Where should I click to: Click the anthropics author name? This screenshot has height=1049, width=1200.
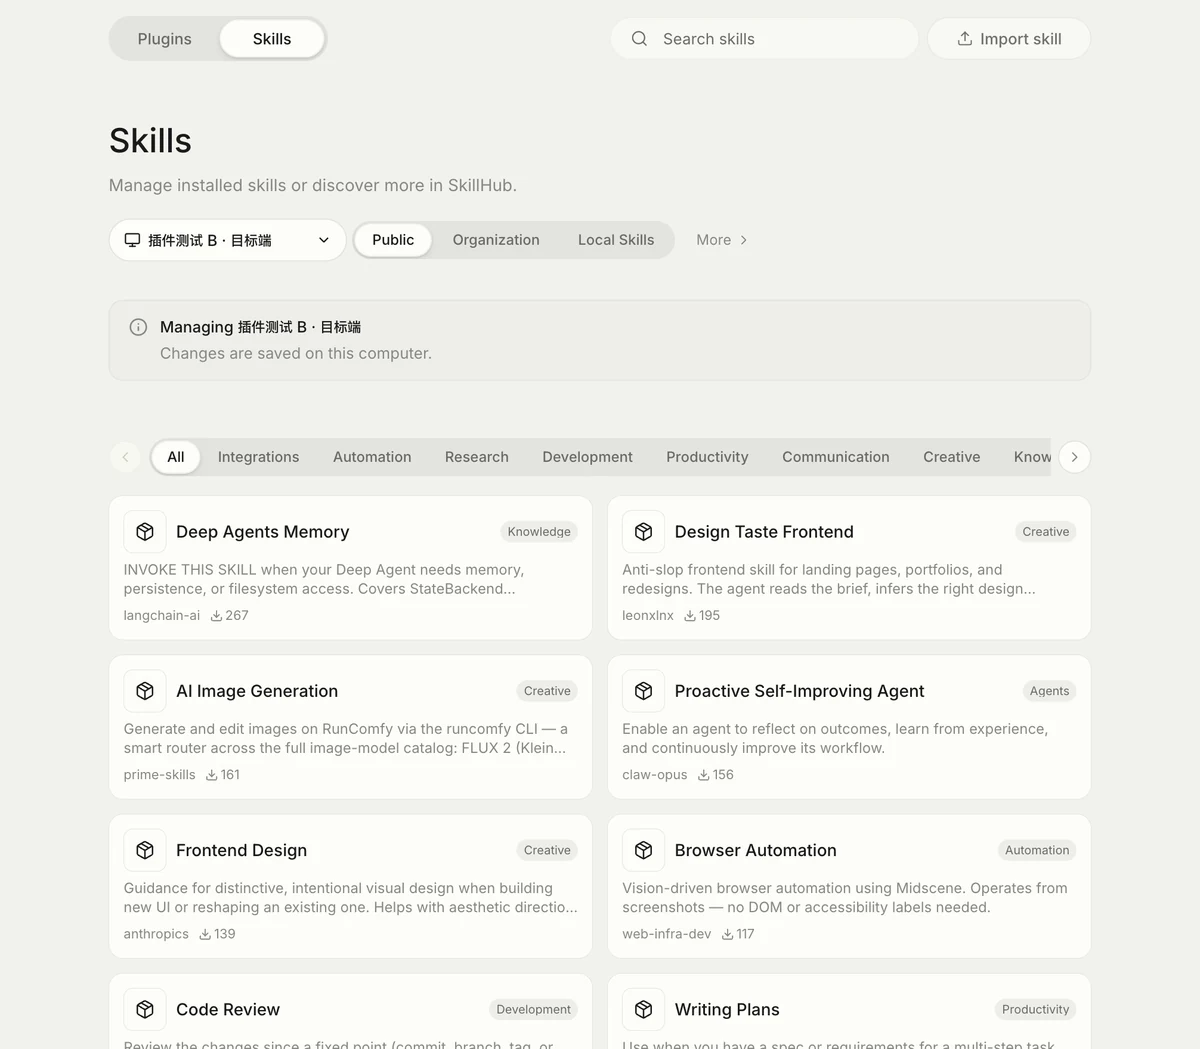(x=156, y=934)
